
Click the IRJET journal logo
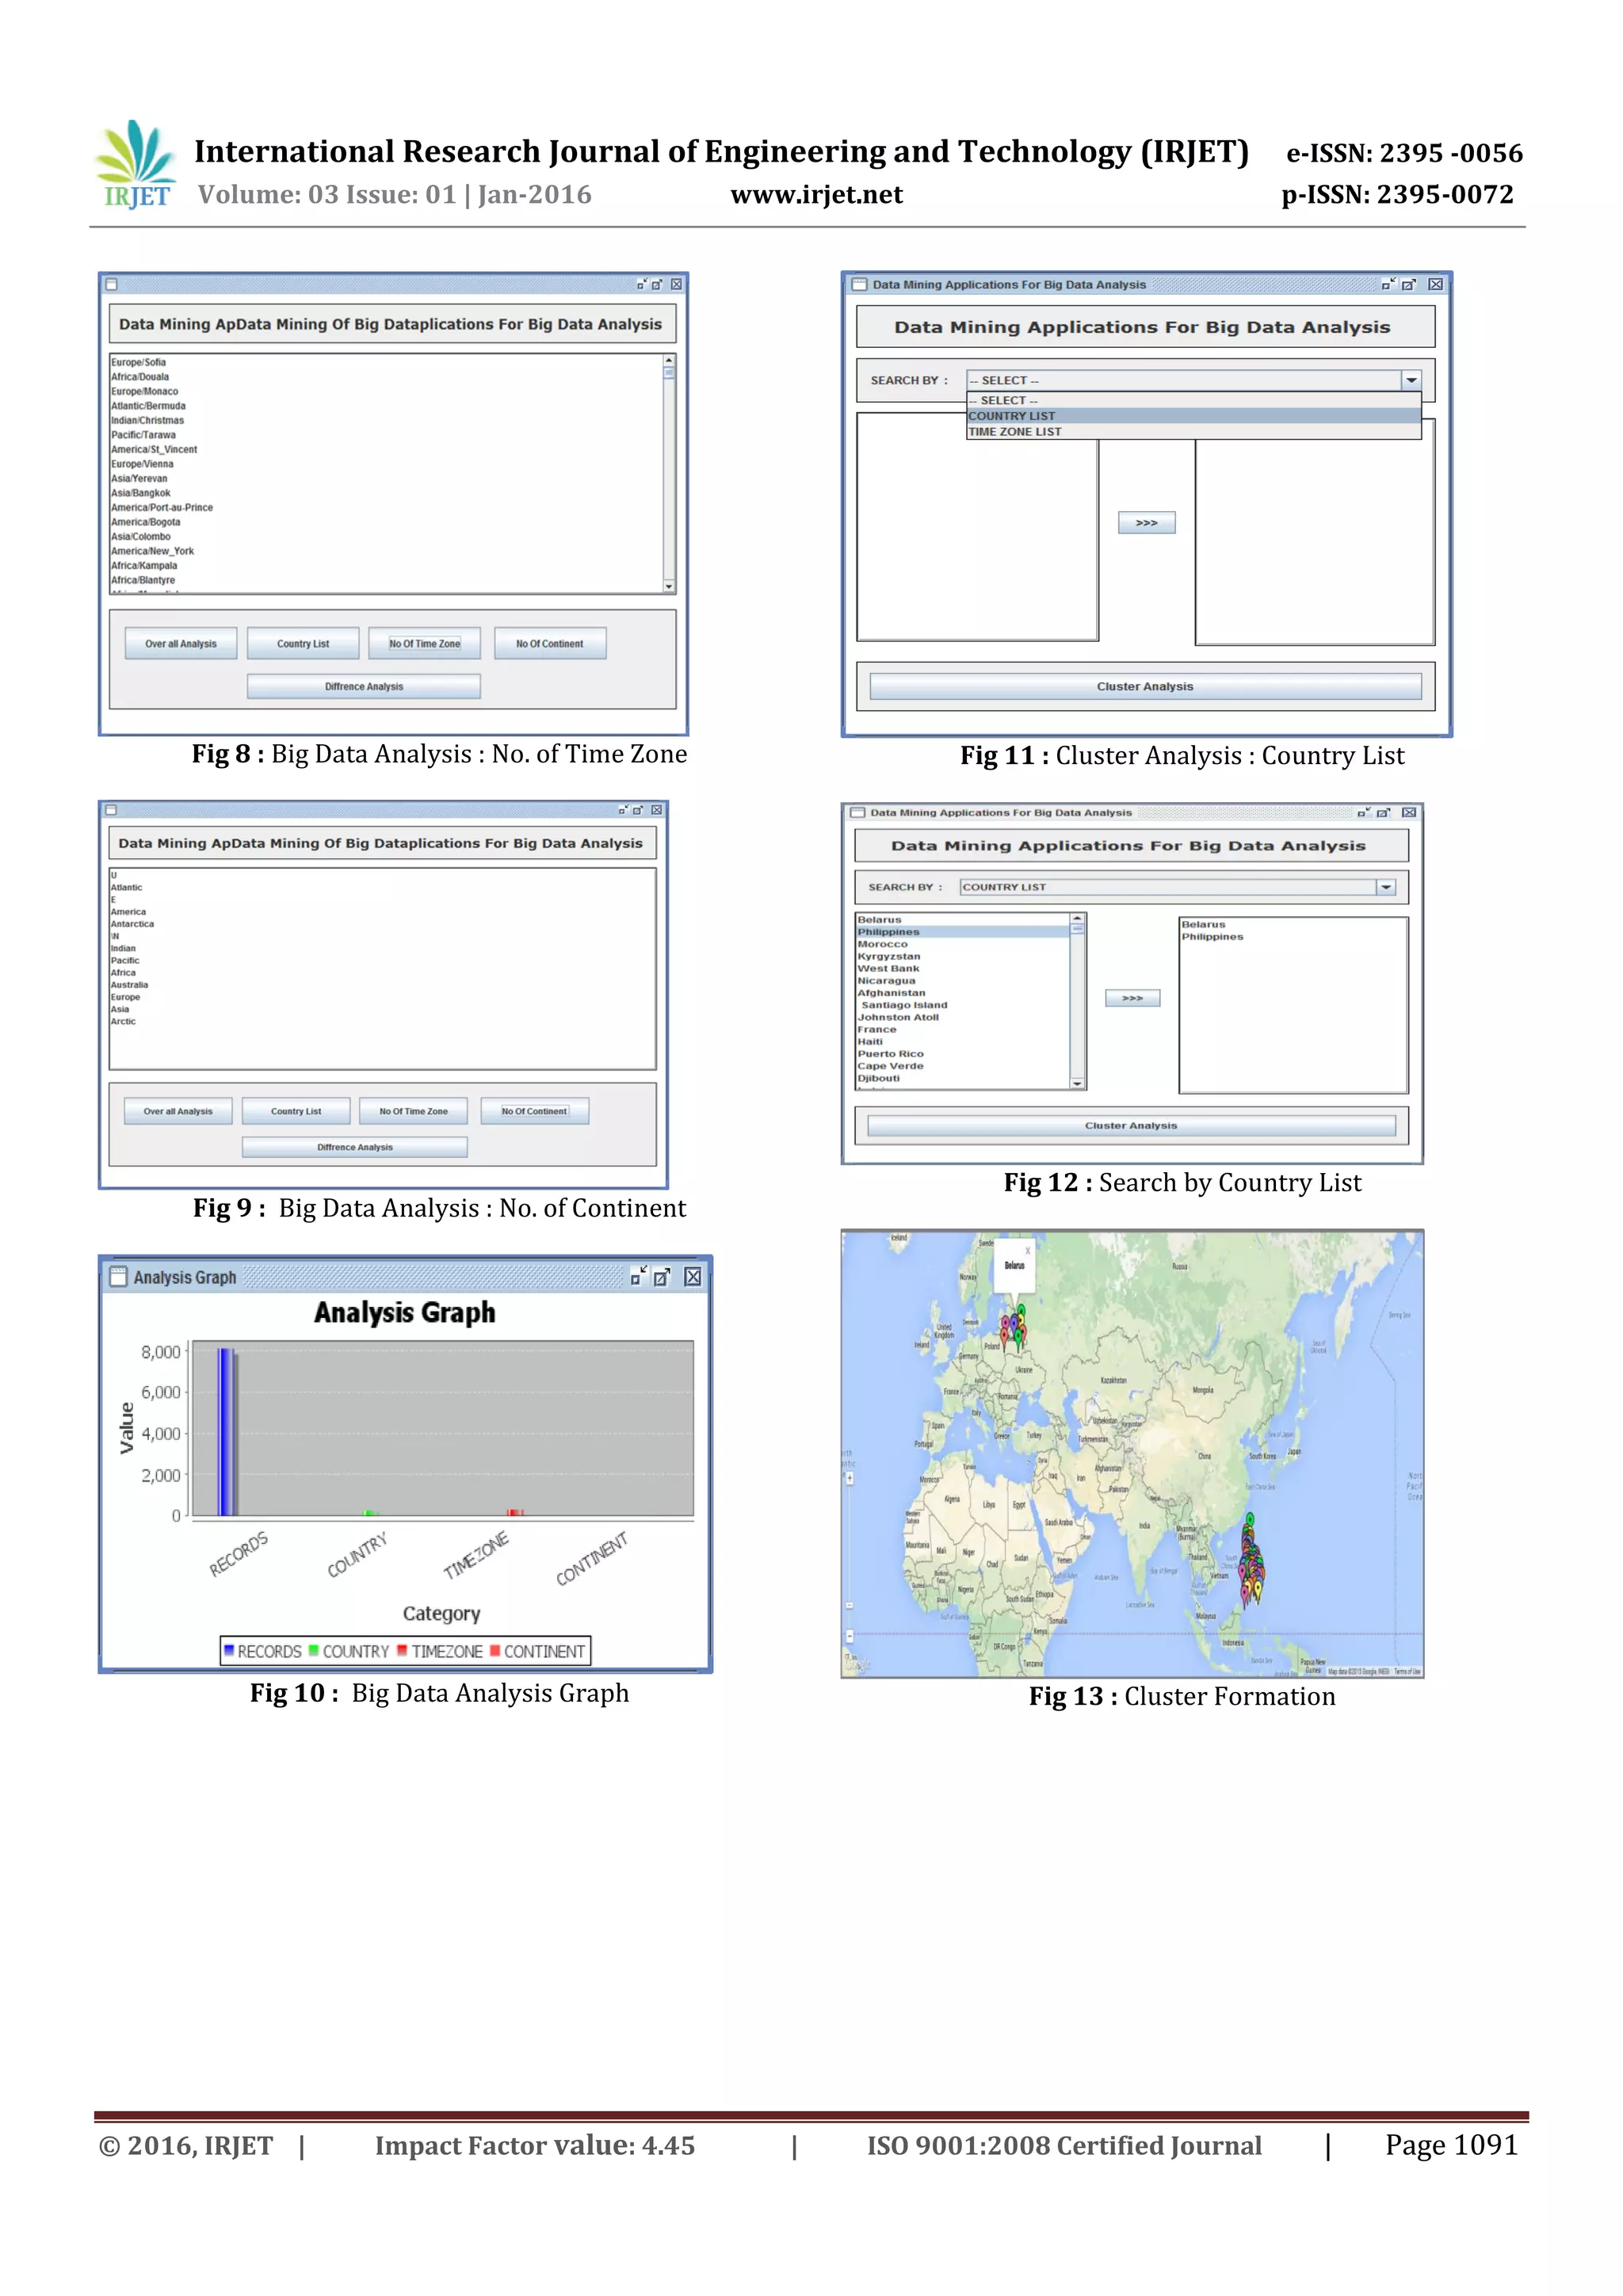[x=136, y=164]
